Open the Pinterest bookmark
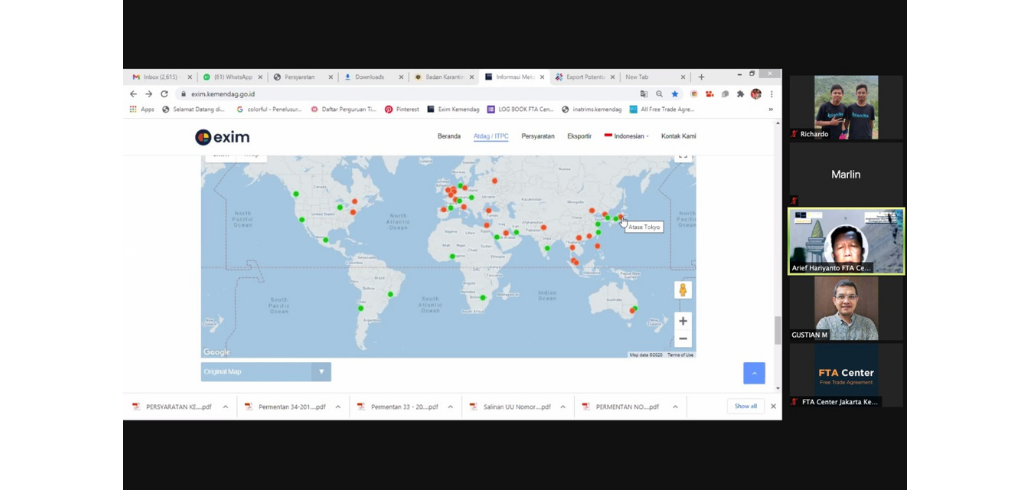This screenshot has height=490, width=1030. (402, 109)
